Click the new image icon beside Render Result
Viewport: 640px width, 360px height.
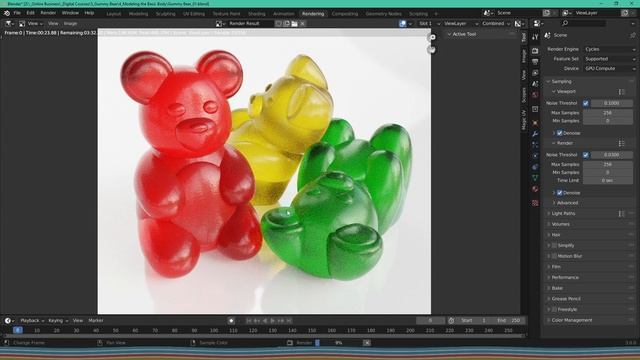click(x=287, y=24)
